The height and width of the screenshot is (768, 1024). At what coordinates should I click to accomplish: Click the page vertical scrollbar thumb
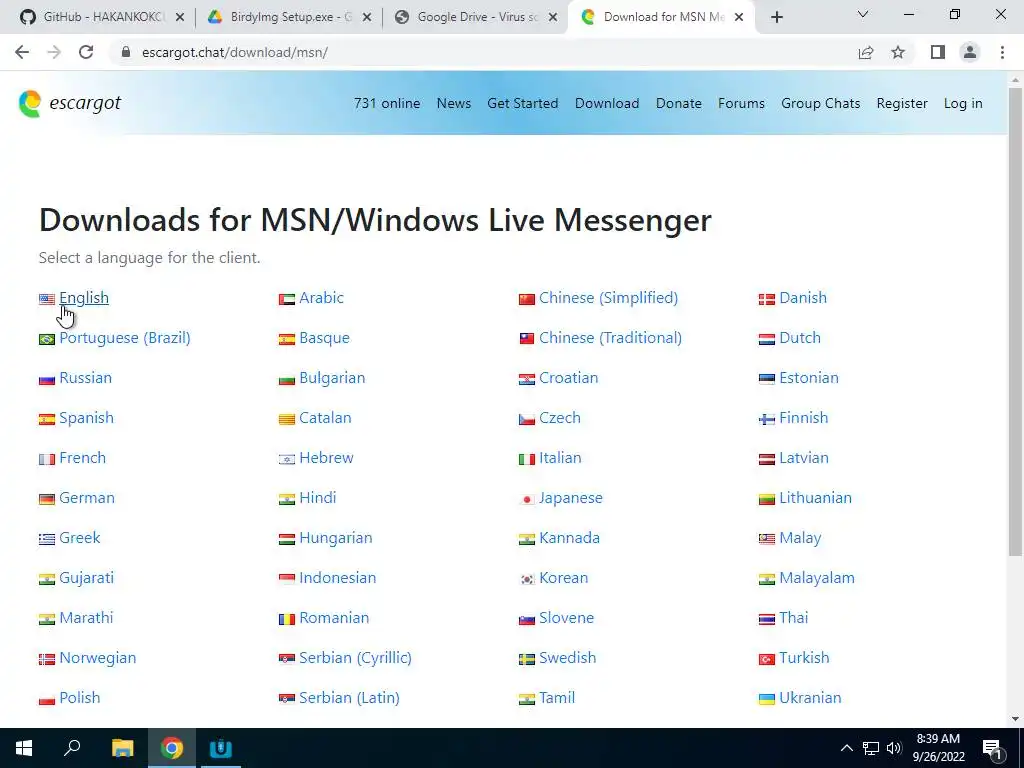pos(1016,321)
